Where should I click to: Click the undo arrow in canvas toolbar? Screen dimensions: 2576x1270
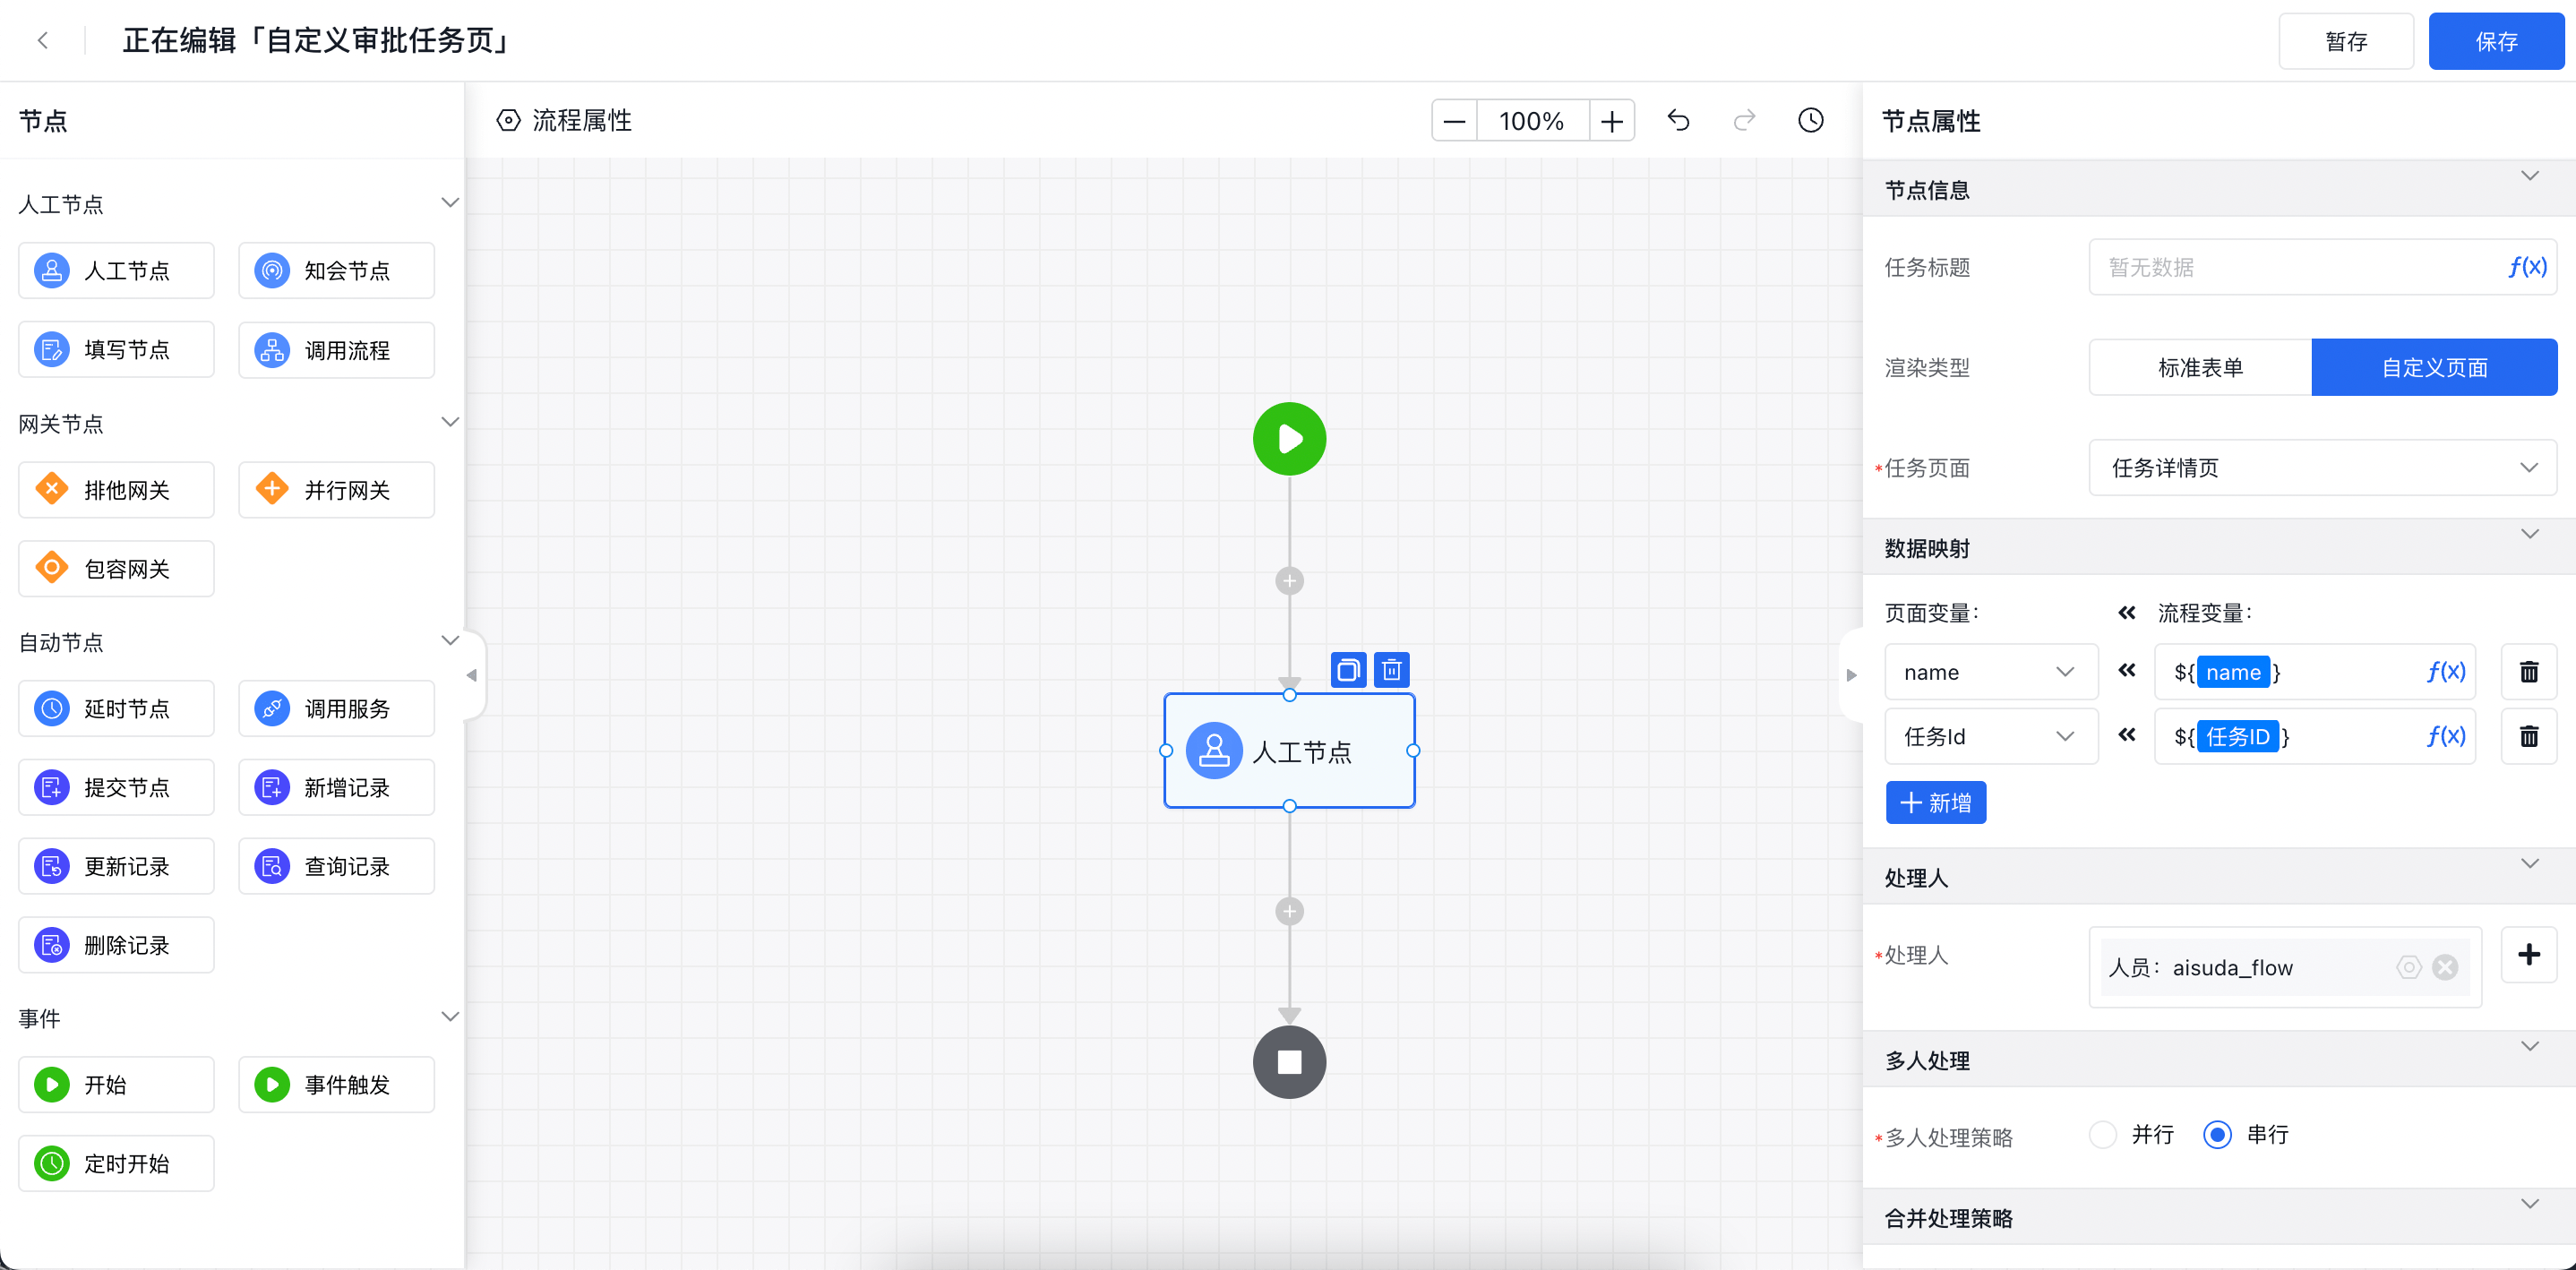tap(1678, 121)
